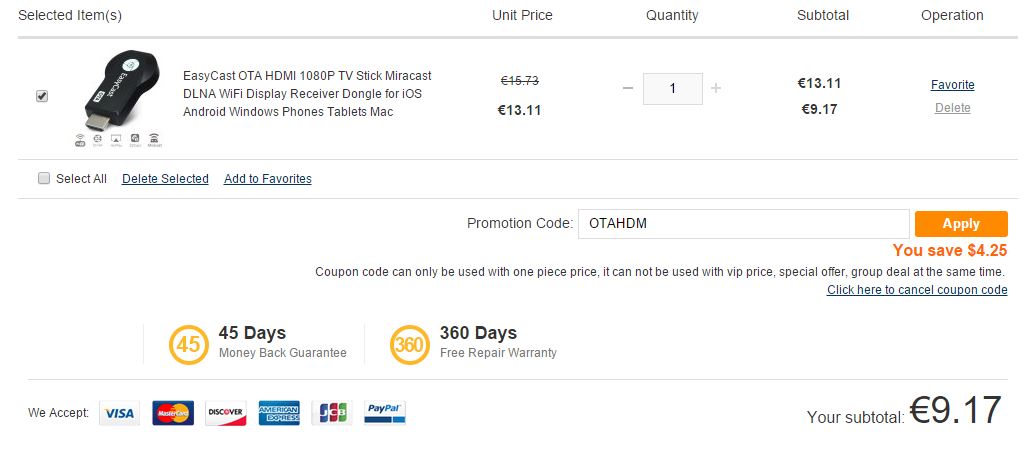The width and height of the screenshot is (1035, 468).
Task: Apply the promotion code
Action: 961,224
